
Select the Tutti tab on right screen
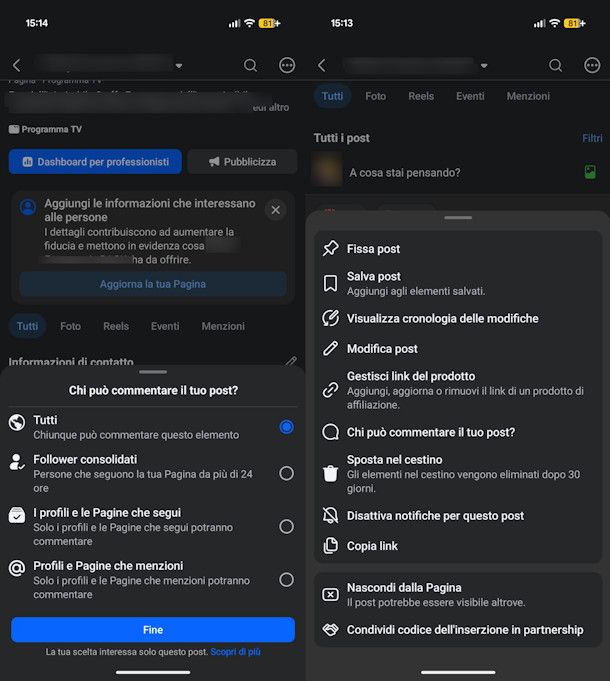332,96
